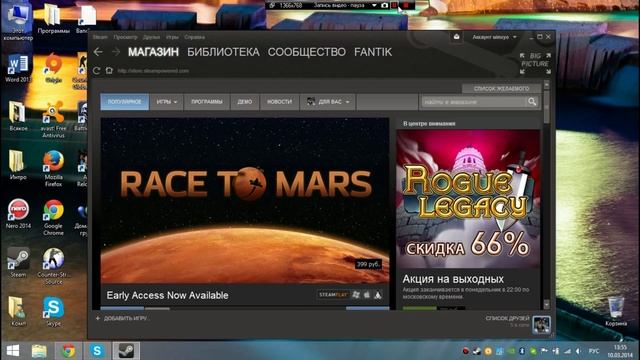Viewport: 640px width, 360px height.
Task: Open the FANTIK profile section
Action: pyautogui.click(x=373, y=52)
